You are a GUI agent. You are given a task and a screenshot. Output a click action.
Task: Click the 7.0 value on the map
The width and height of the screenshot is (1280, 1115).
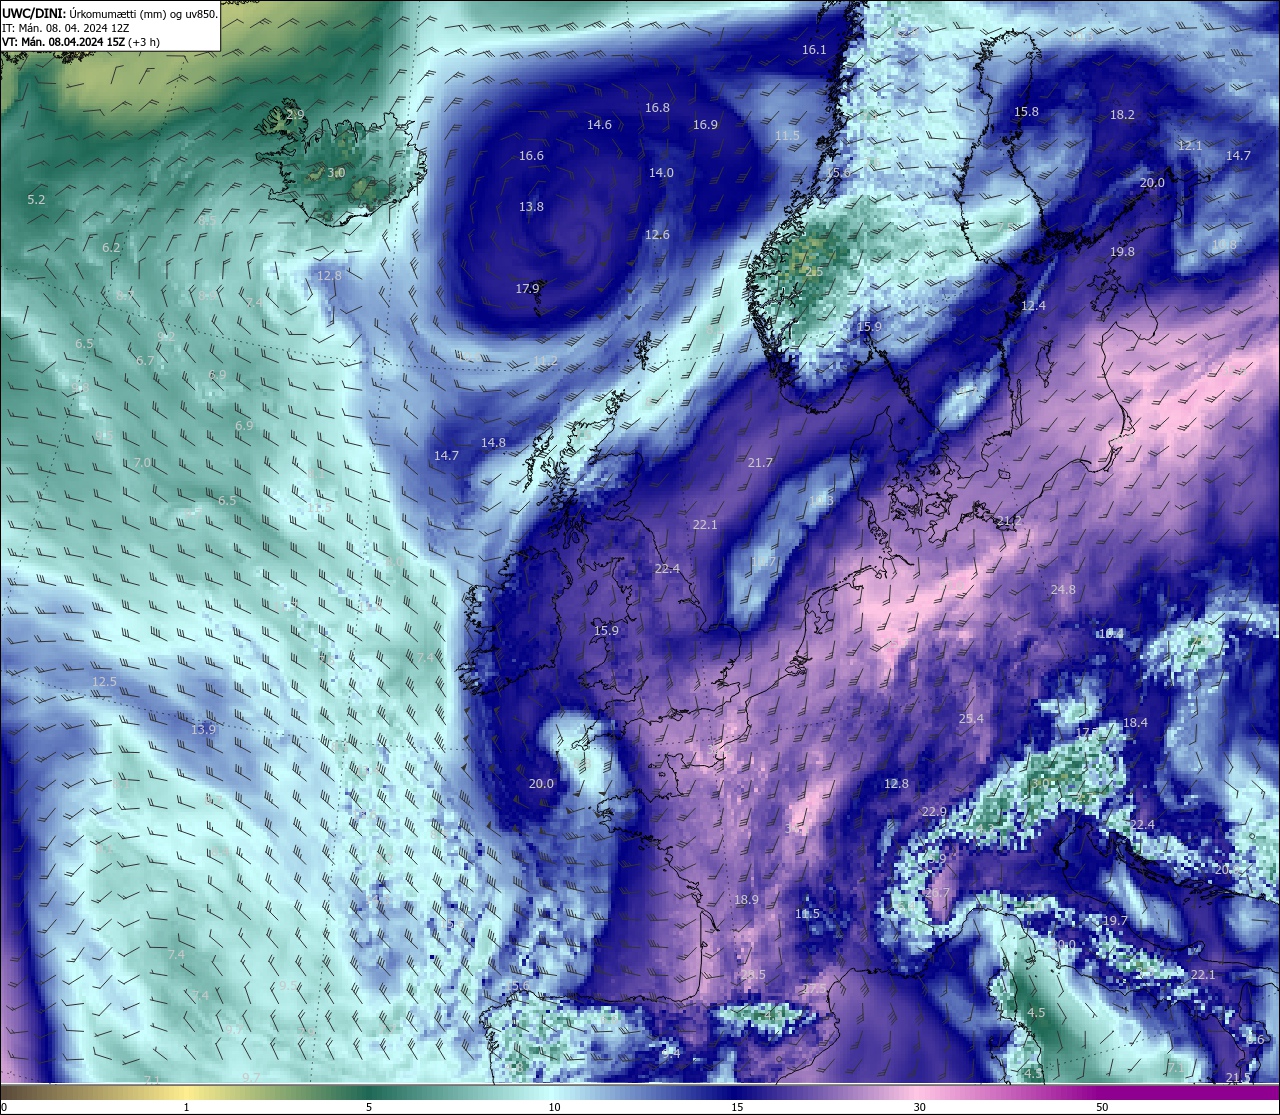tap(142, 463)
